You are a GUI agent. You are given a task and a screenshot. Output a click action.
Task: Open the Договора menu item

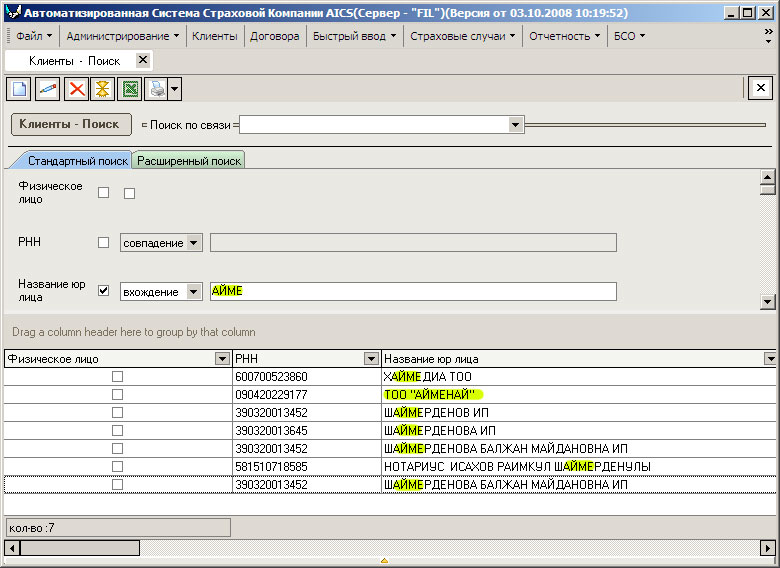coord(275,36)
